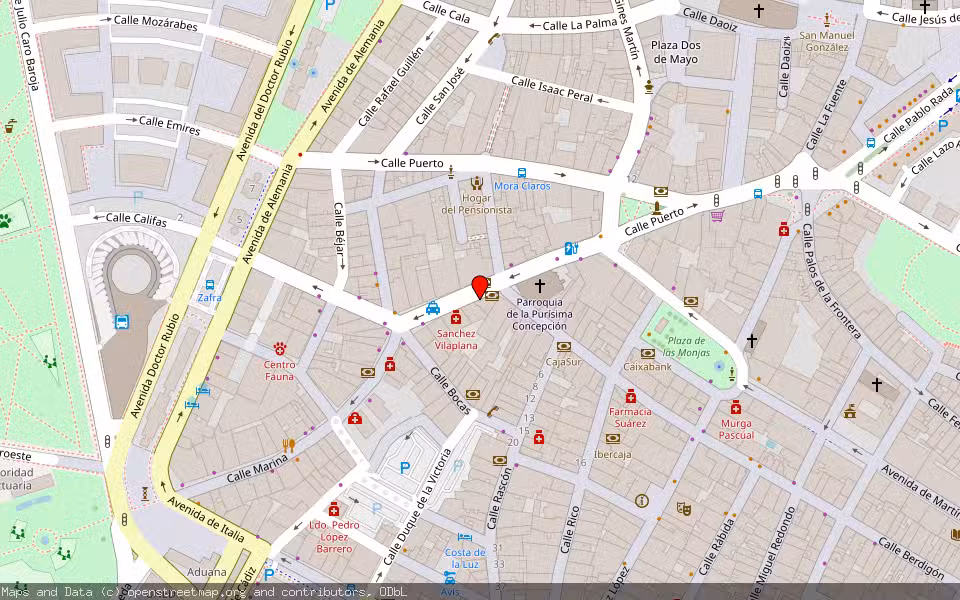Select the Calle Marina street label
The height and width of the screenshot is (600, 960).
[257, 468]
